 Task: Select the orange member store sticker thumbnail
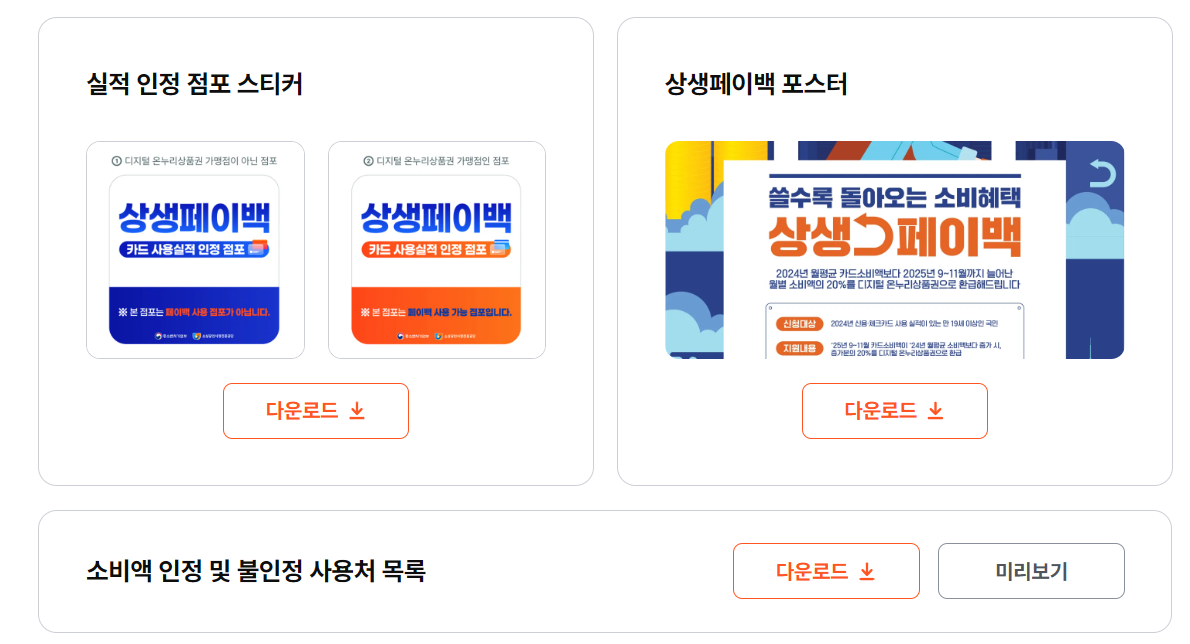pyautogui.click(x=436, y=259)
